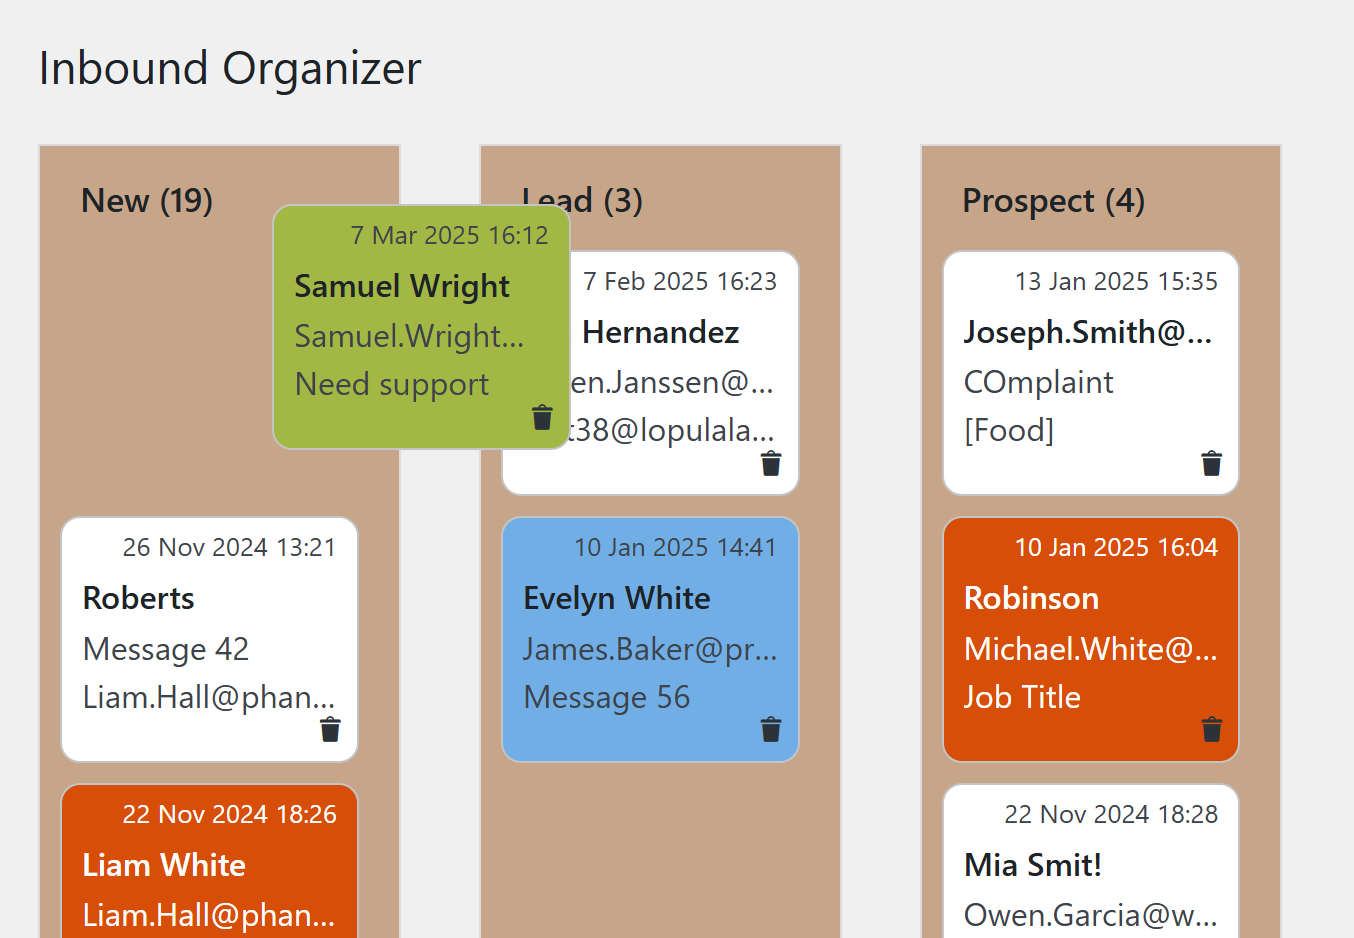Delete the Robinson card

pyautogui.click(x=1211, y=730)
